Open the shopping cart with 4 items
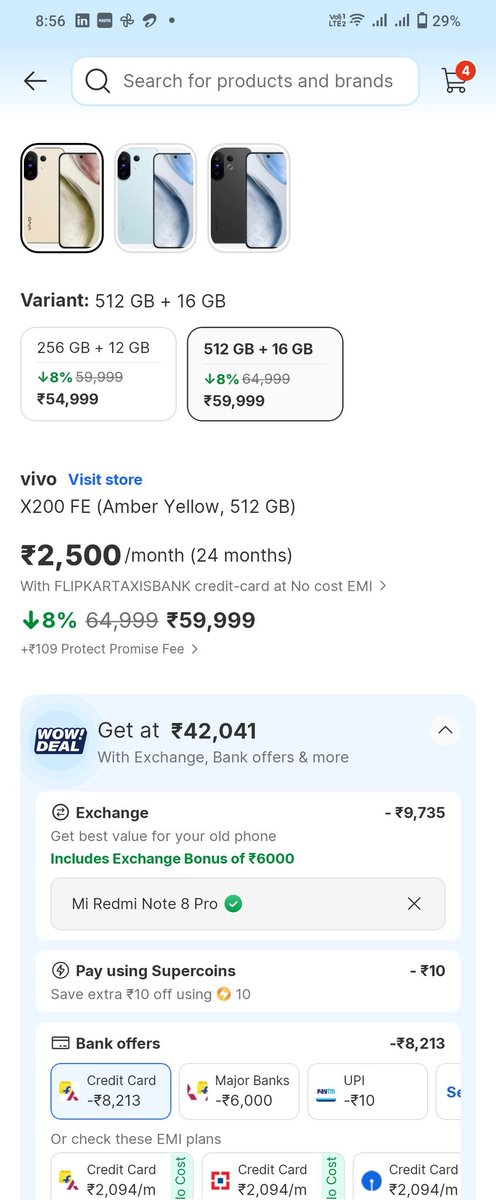Screen dimensions: 496x1200 pos(456,79)
